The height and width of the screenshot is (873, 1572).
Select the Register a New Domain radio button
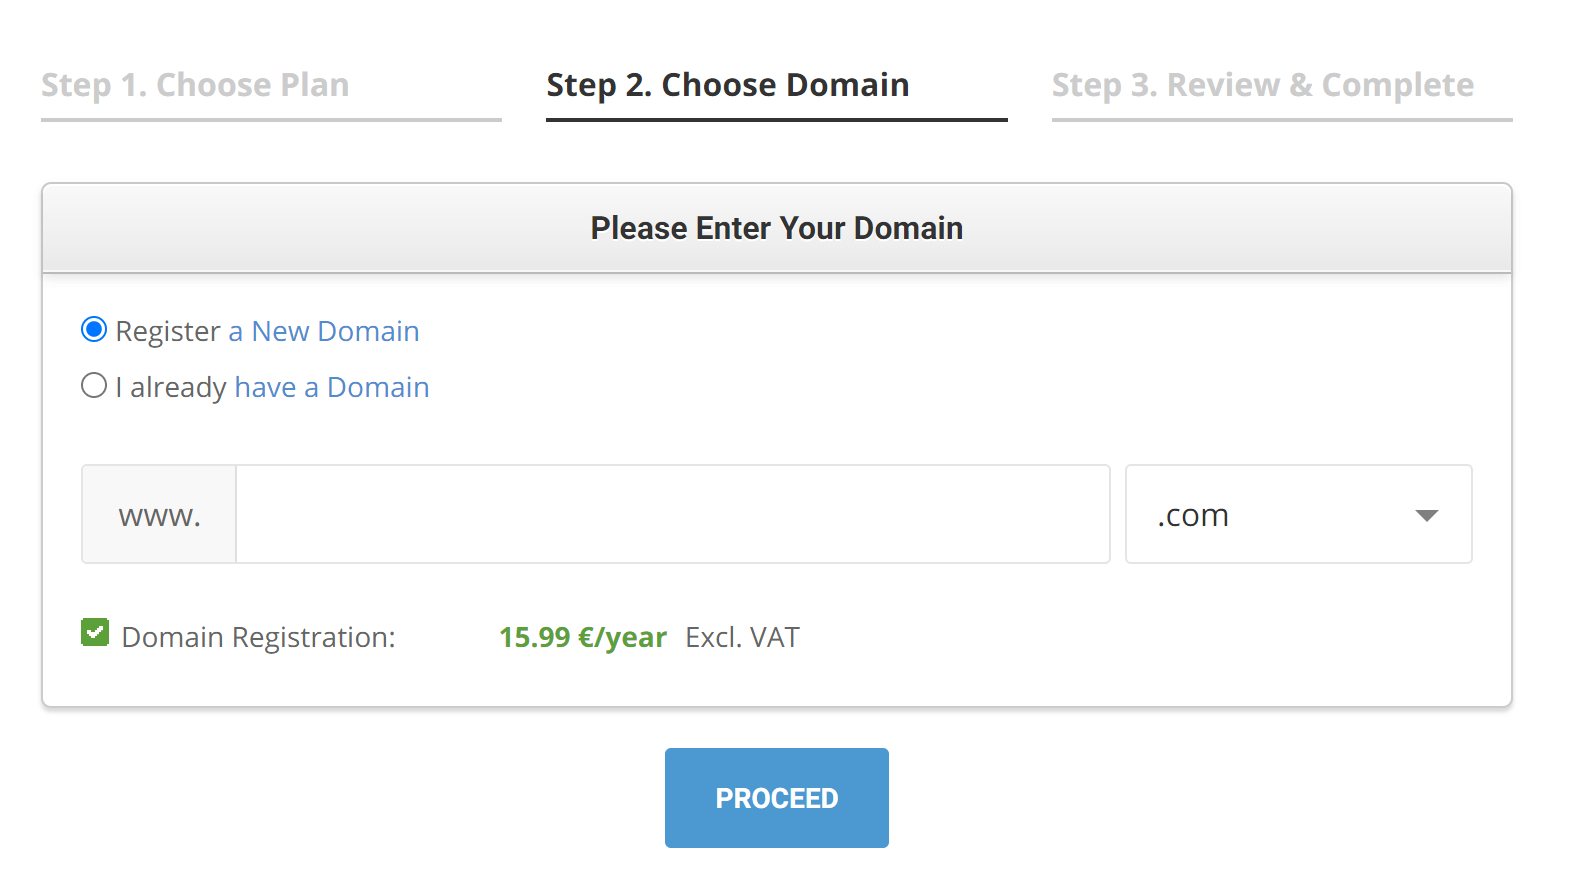point(94,330)
